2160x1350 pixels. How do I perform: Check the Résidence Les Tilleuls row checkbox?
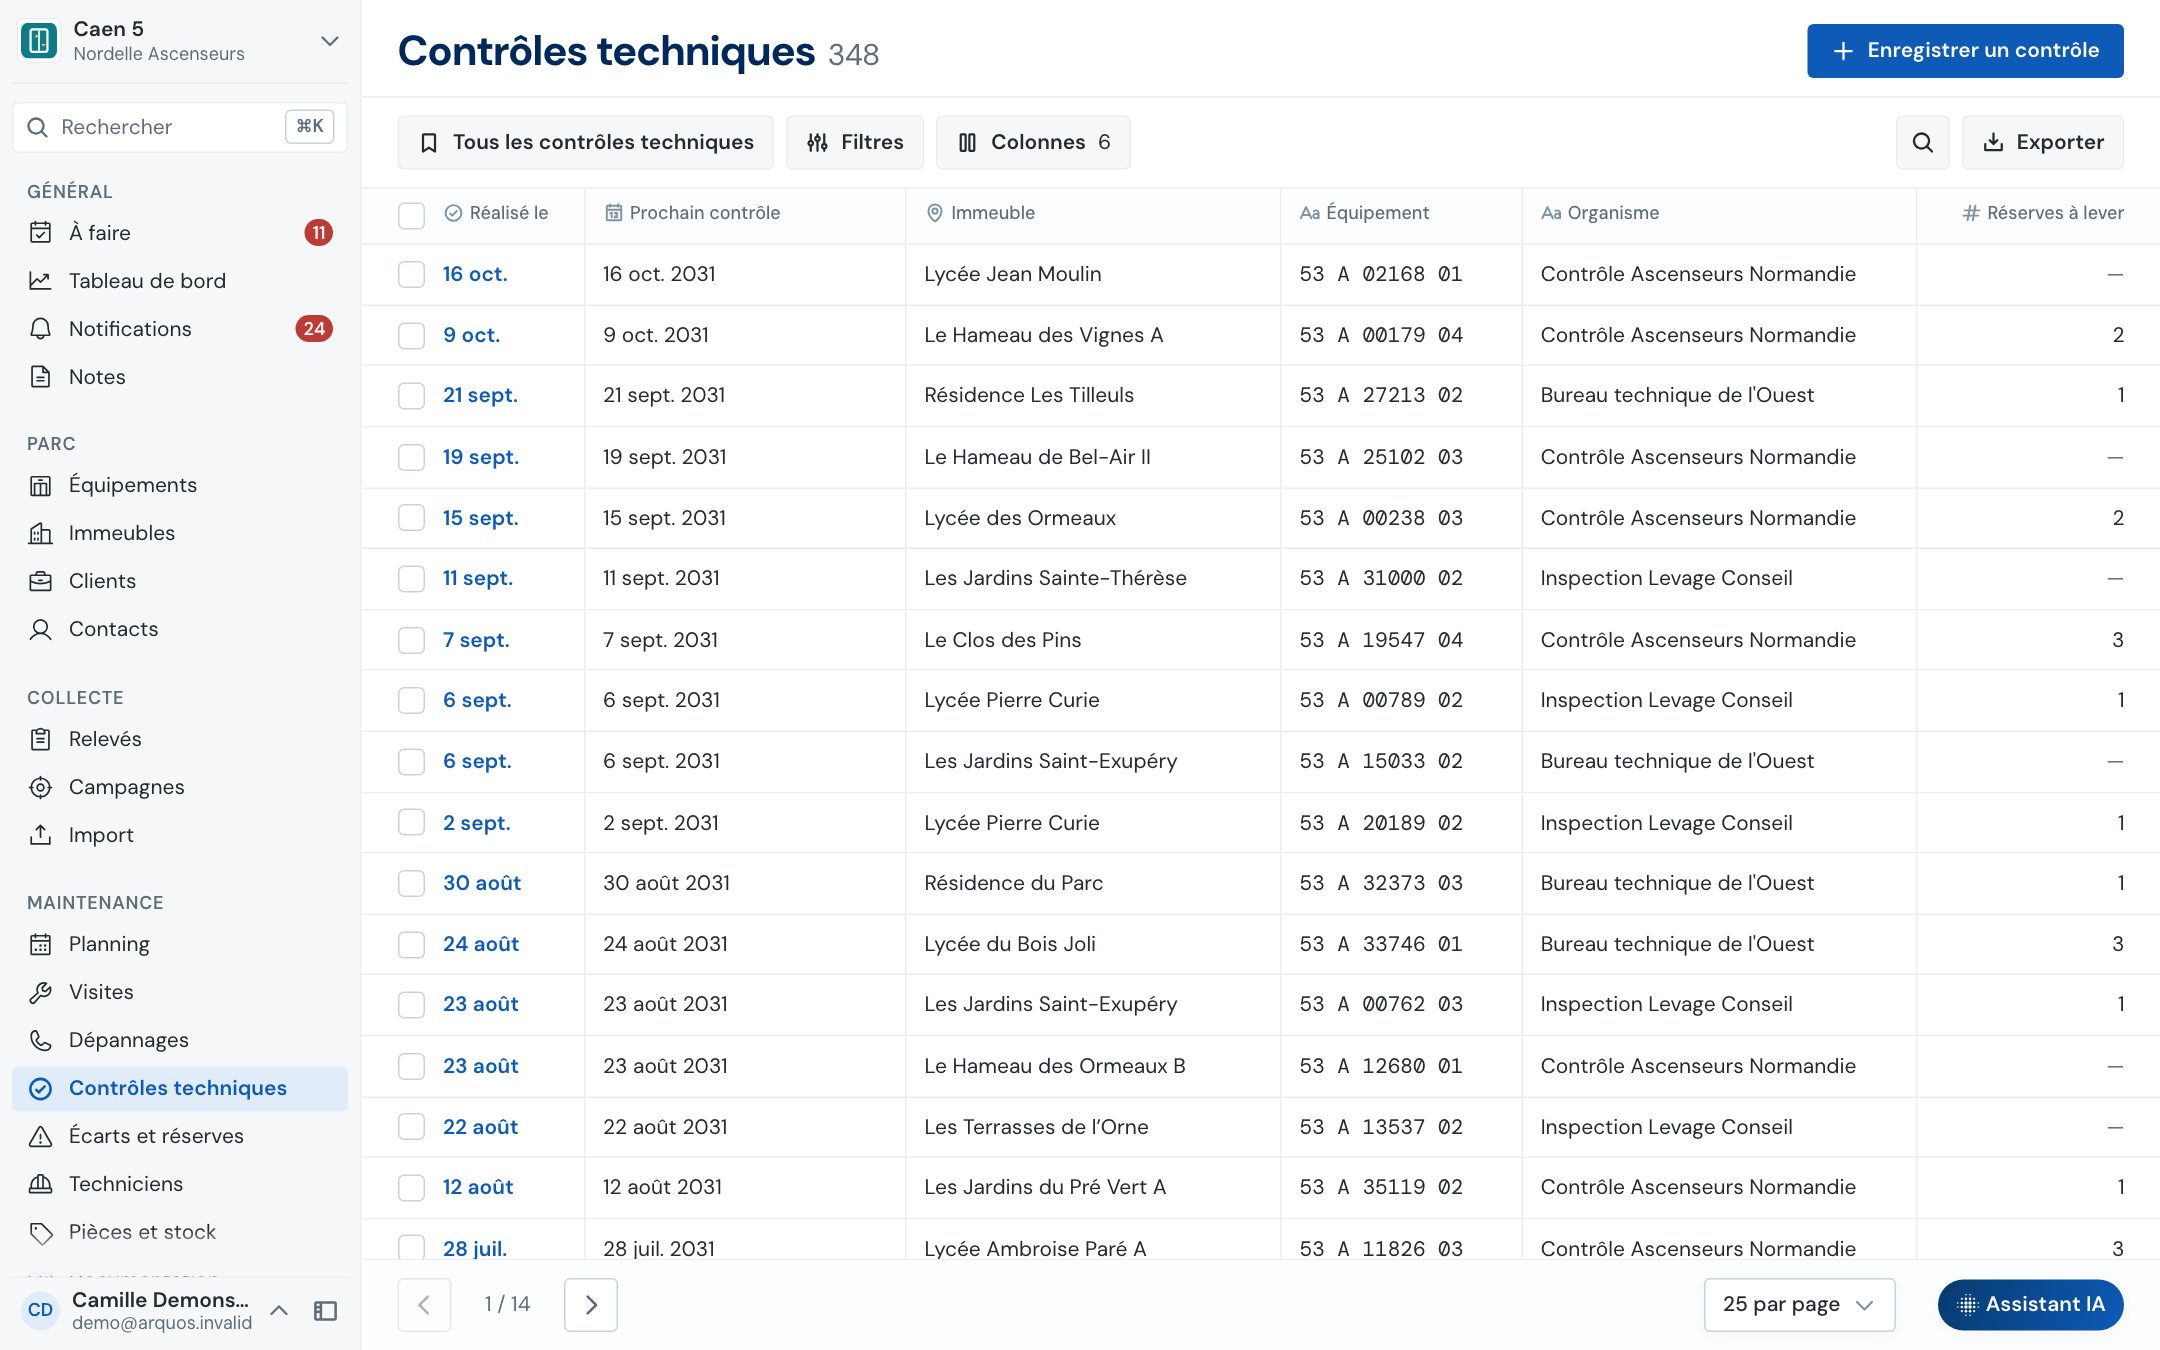(x=411, y=395)
